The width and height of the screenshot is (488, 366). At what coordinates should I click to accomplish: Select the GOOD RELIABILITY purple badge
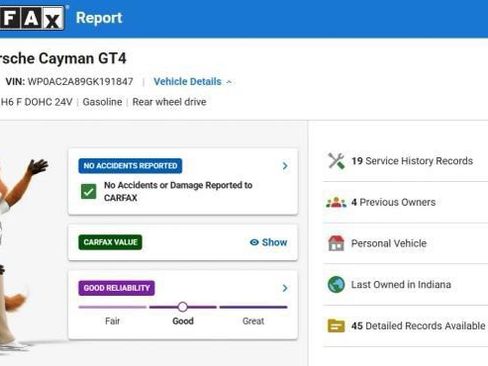tap(117, 288)
